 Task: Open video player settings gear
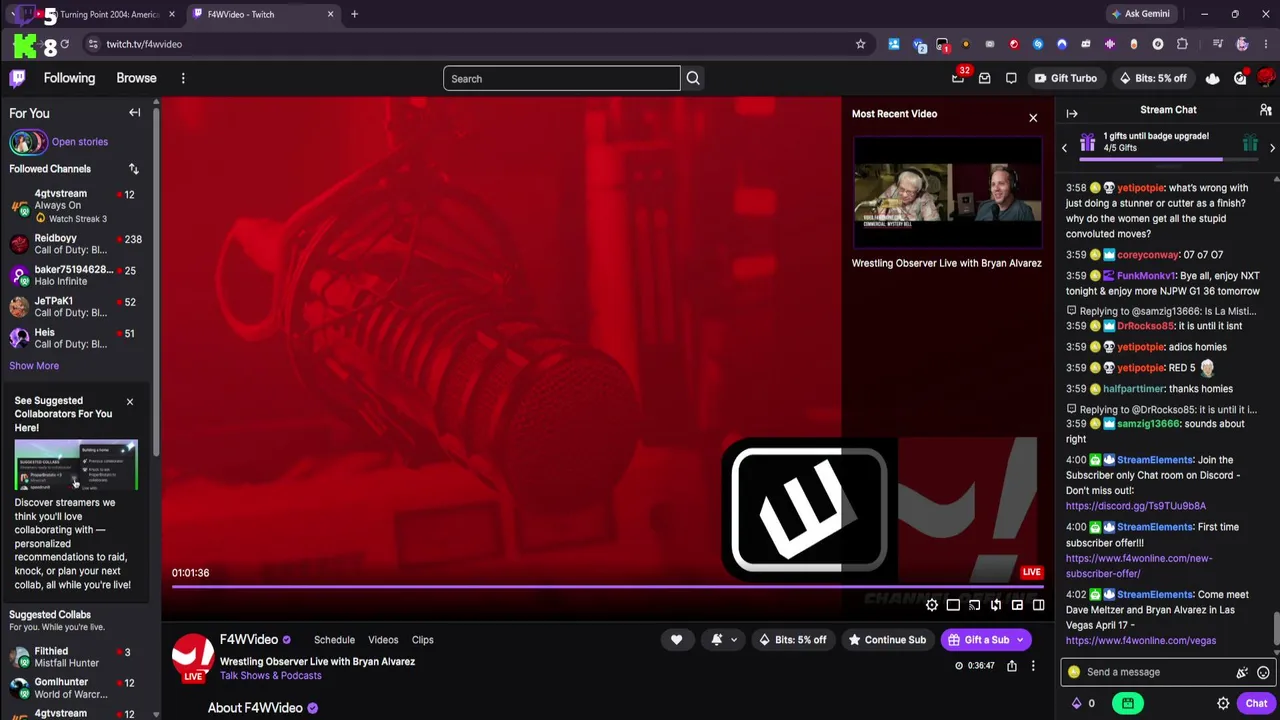pos(932,605)
